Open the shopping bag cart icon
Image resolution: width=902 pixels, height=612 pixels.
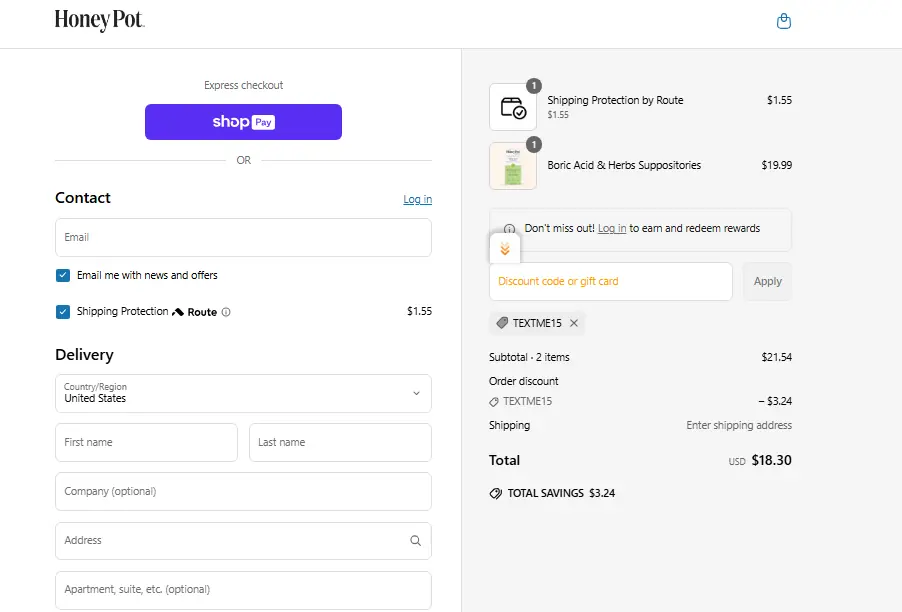783,21
